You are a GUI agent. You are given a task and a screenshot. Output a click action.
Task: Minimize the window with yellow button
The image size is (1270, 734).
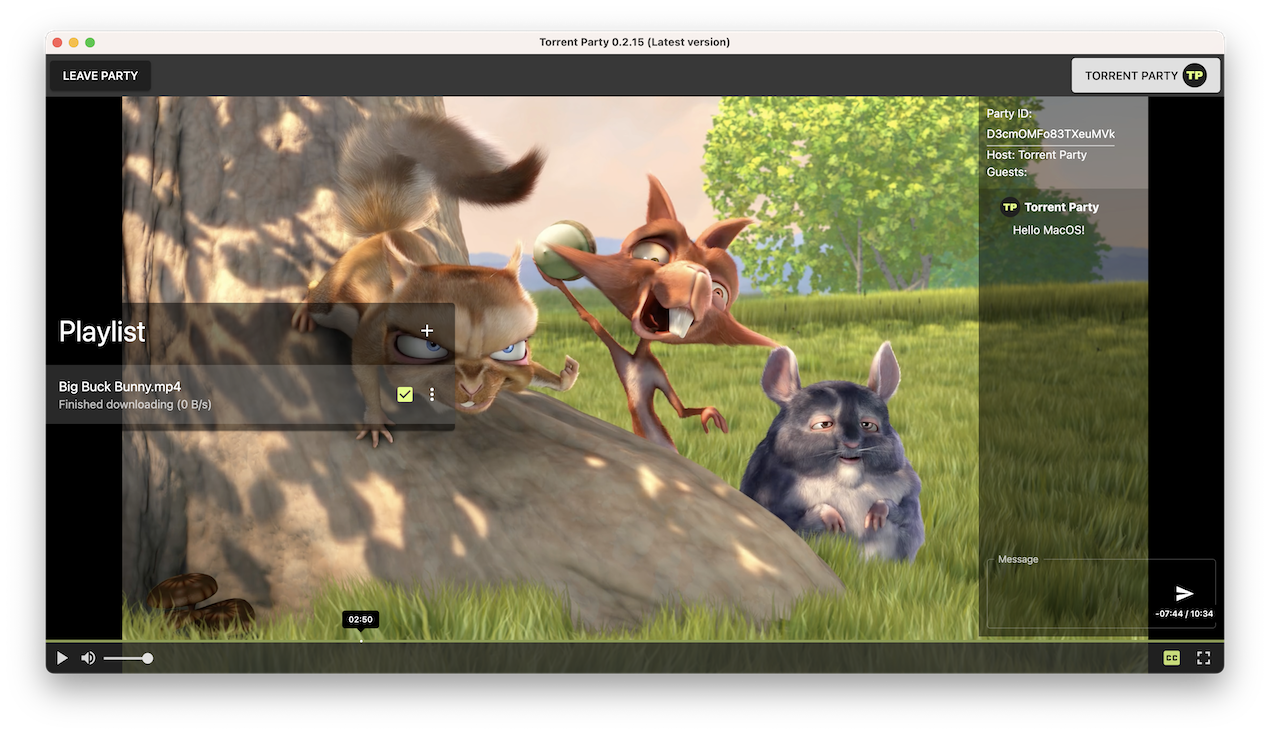coord(74,42)
